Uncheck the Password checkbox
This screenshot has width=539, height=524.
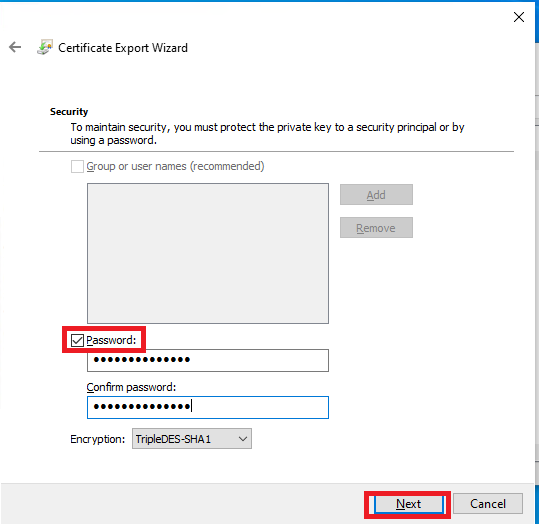pyautogui.click(x=77, y=340)
